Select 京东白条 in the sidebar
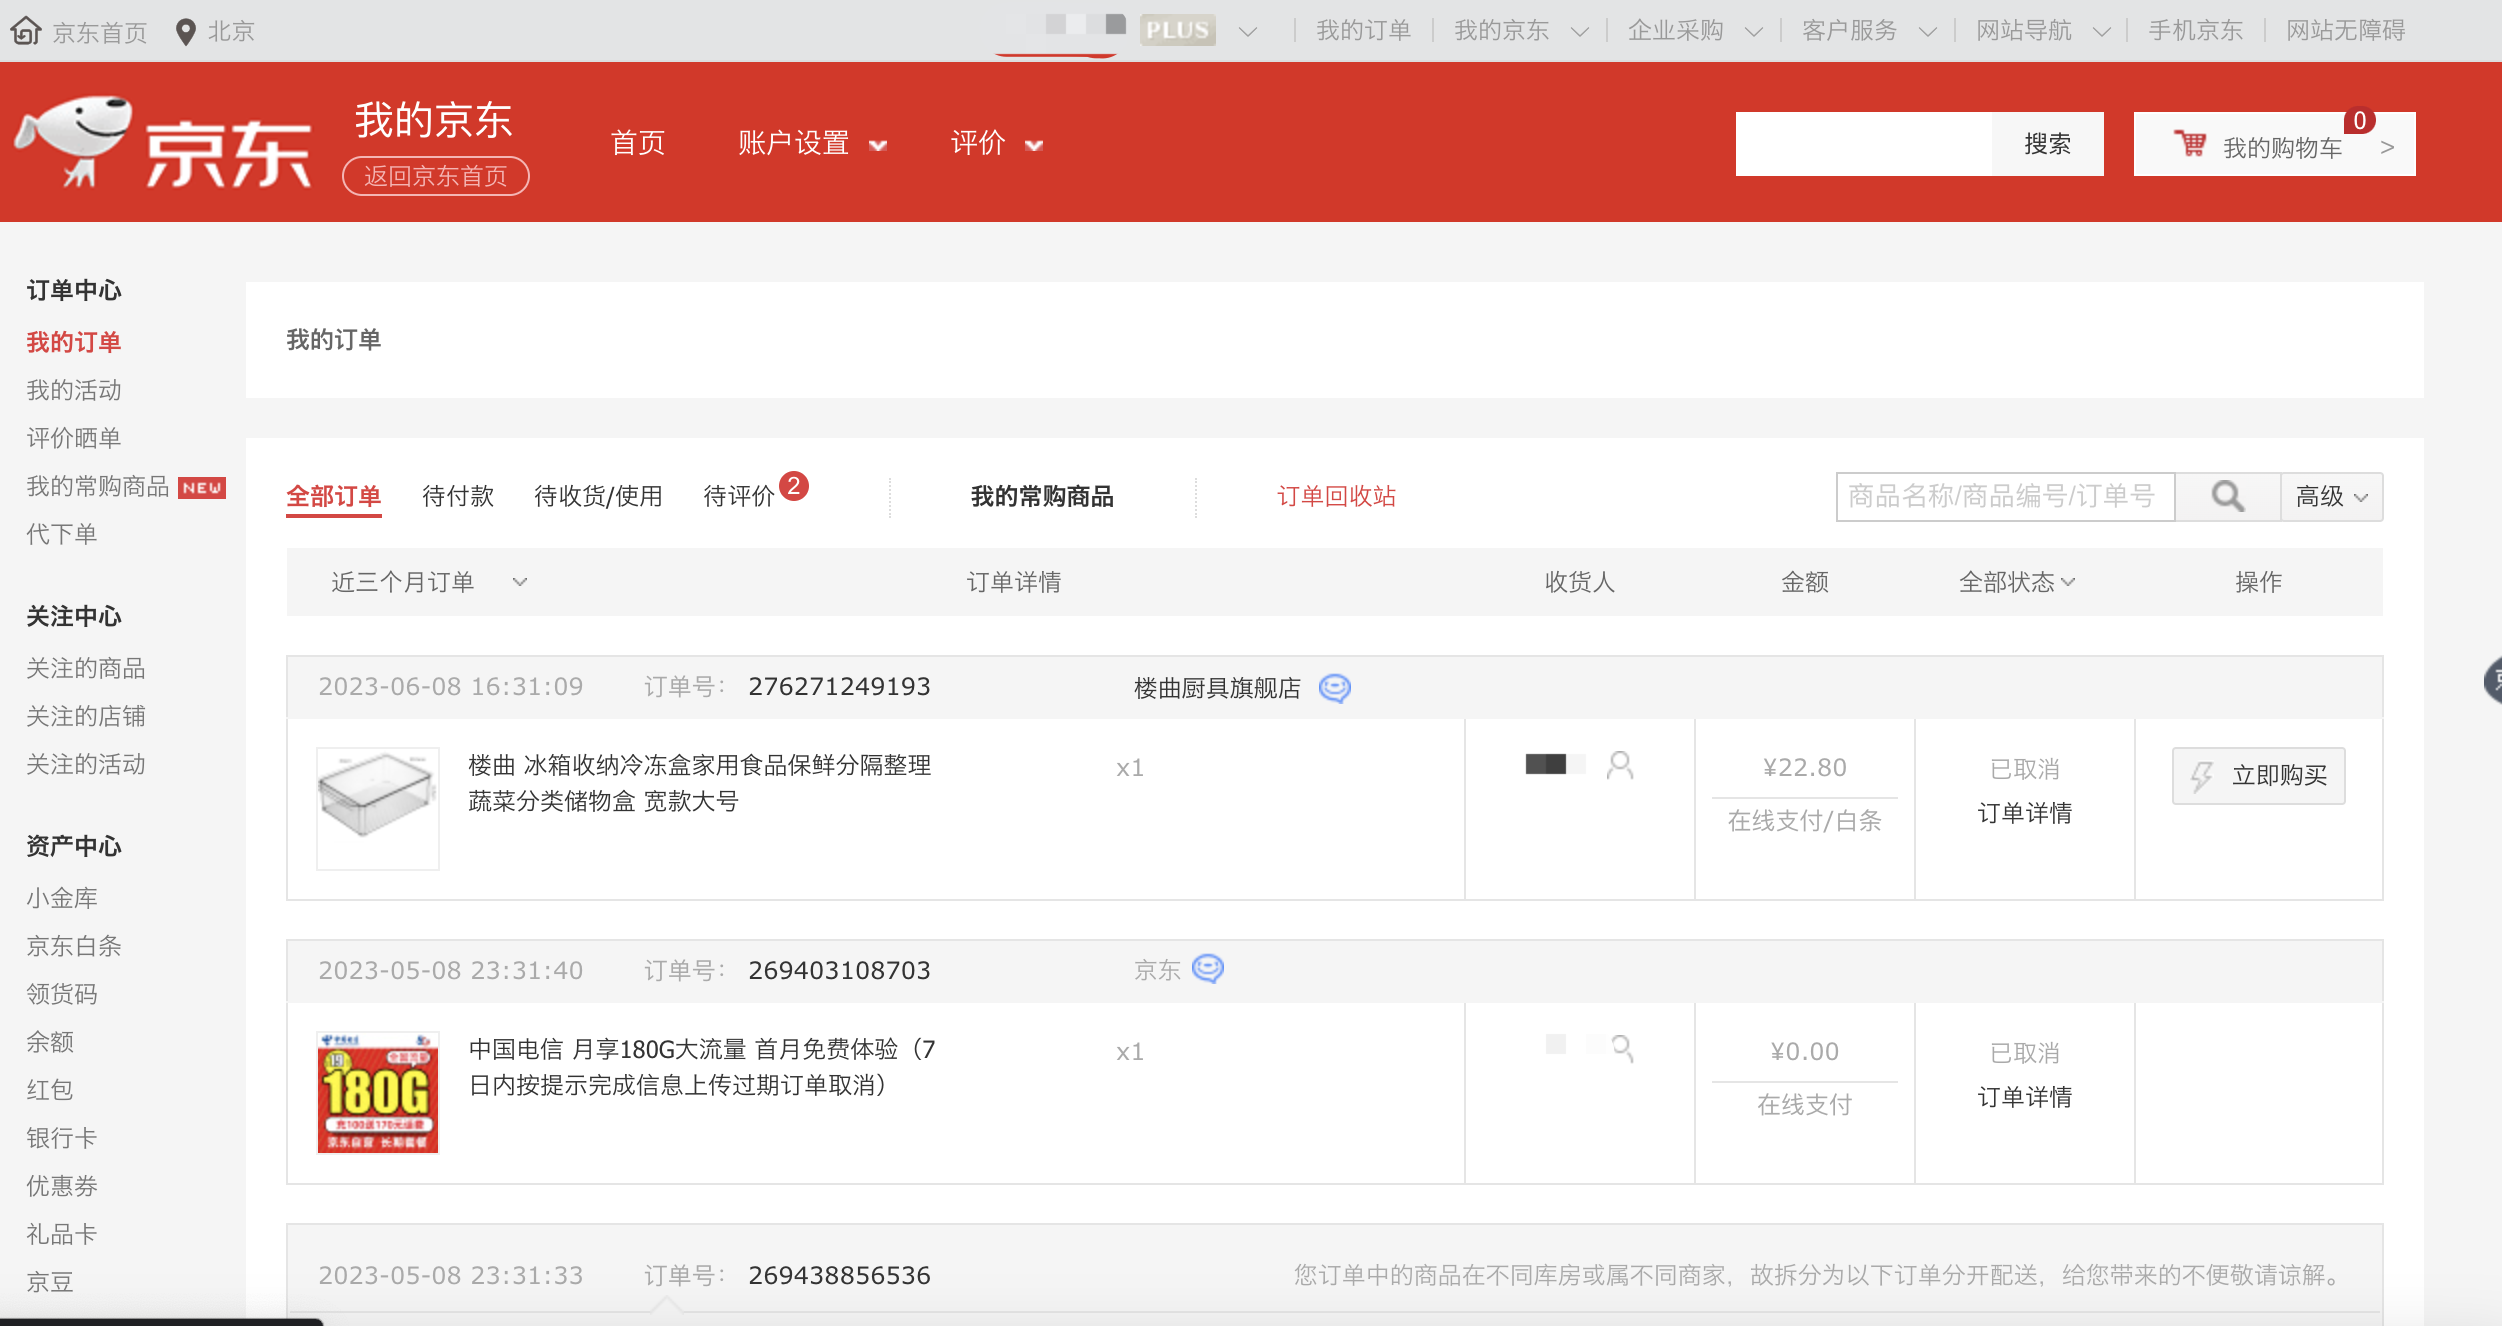The width and height of the screenshot is (2502, 1326). coord(74,946)
